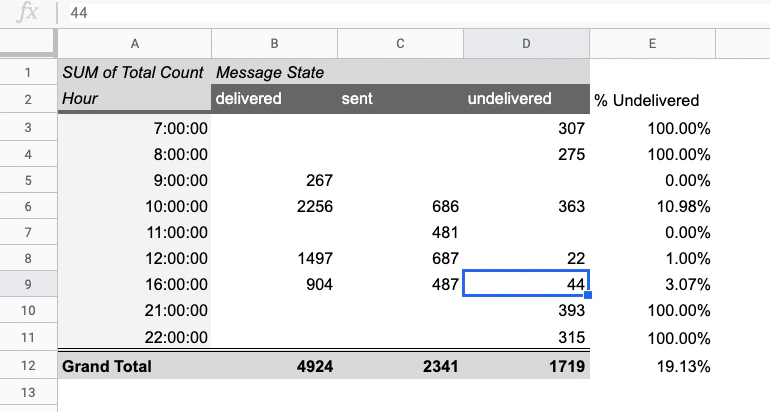
Task: Select row 2 header
Action: [x=28, y=99]
